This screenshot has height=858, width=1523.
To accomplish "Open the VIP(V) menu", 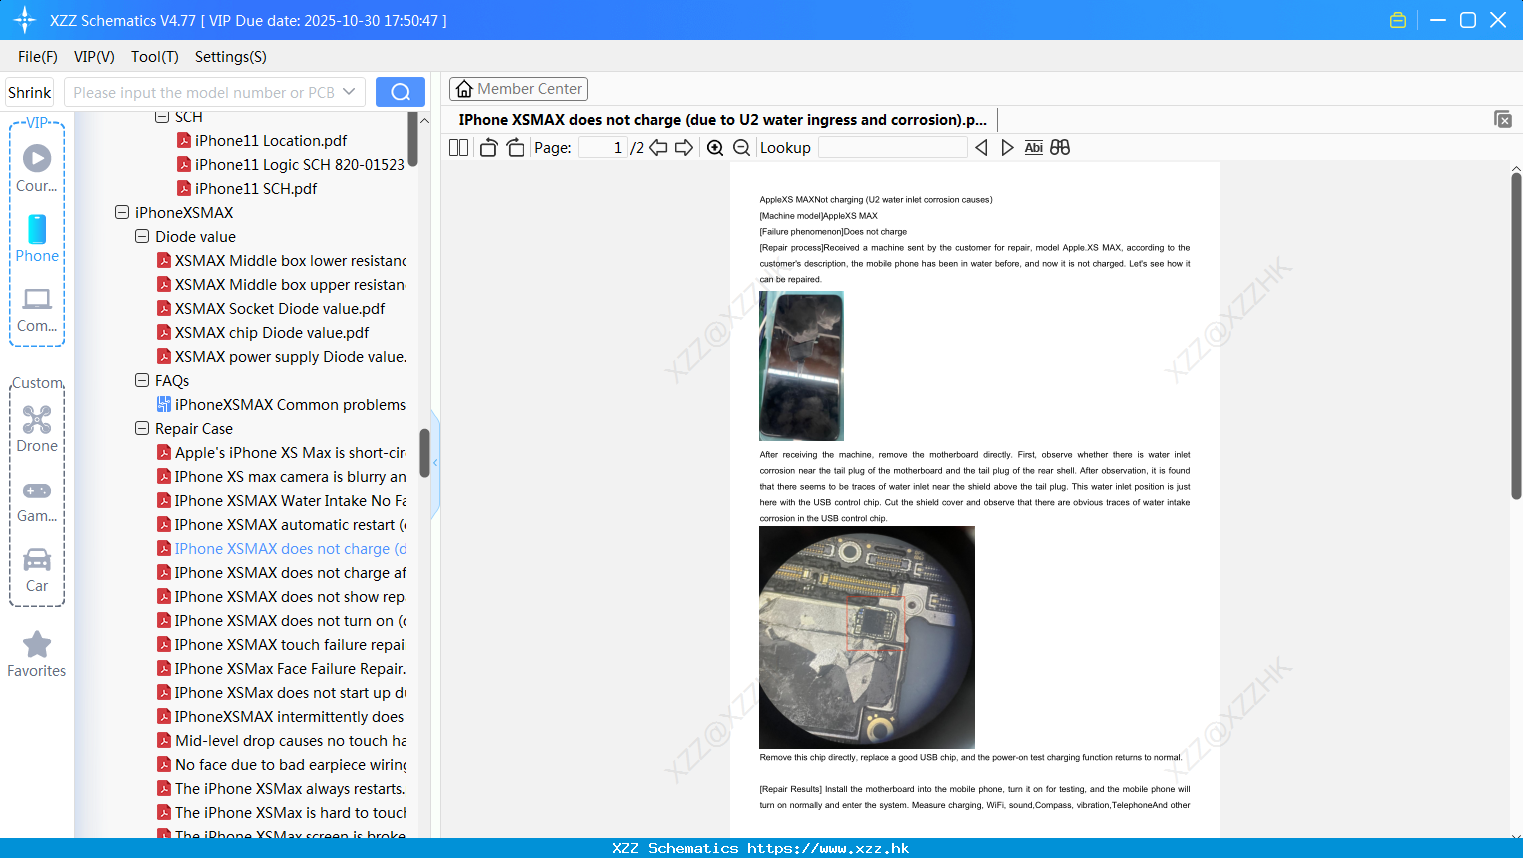I will point(94,57).
